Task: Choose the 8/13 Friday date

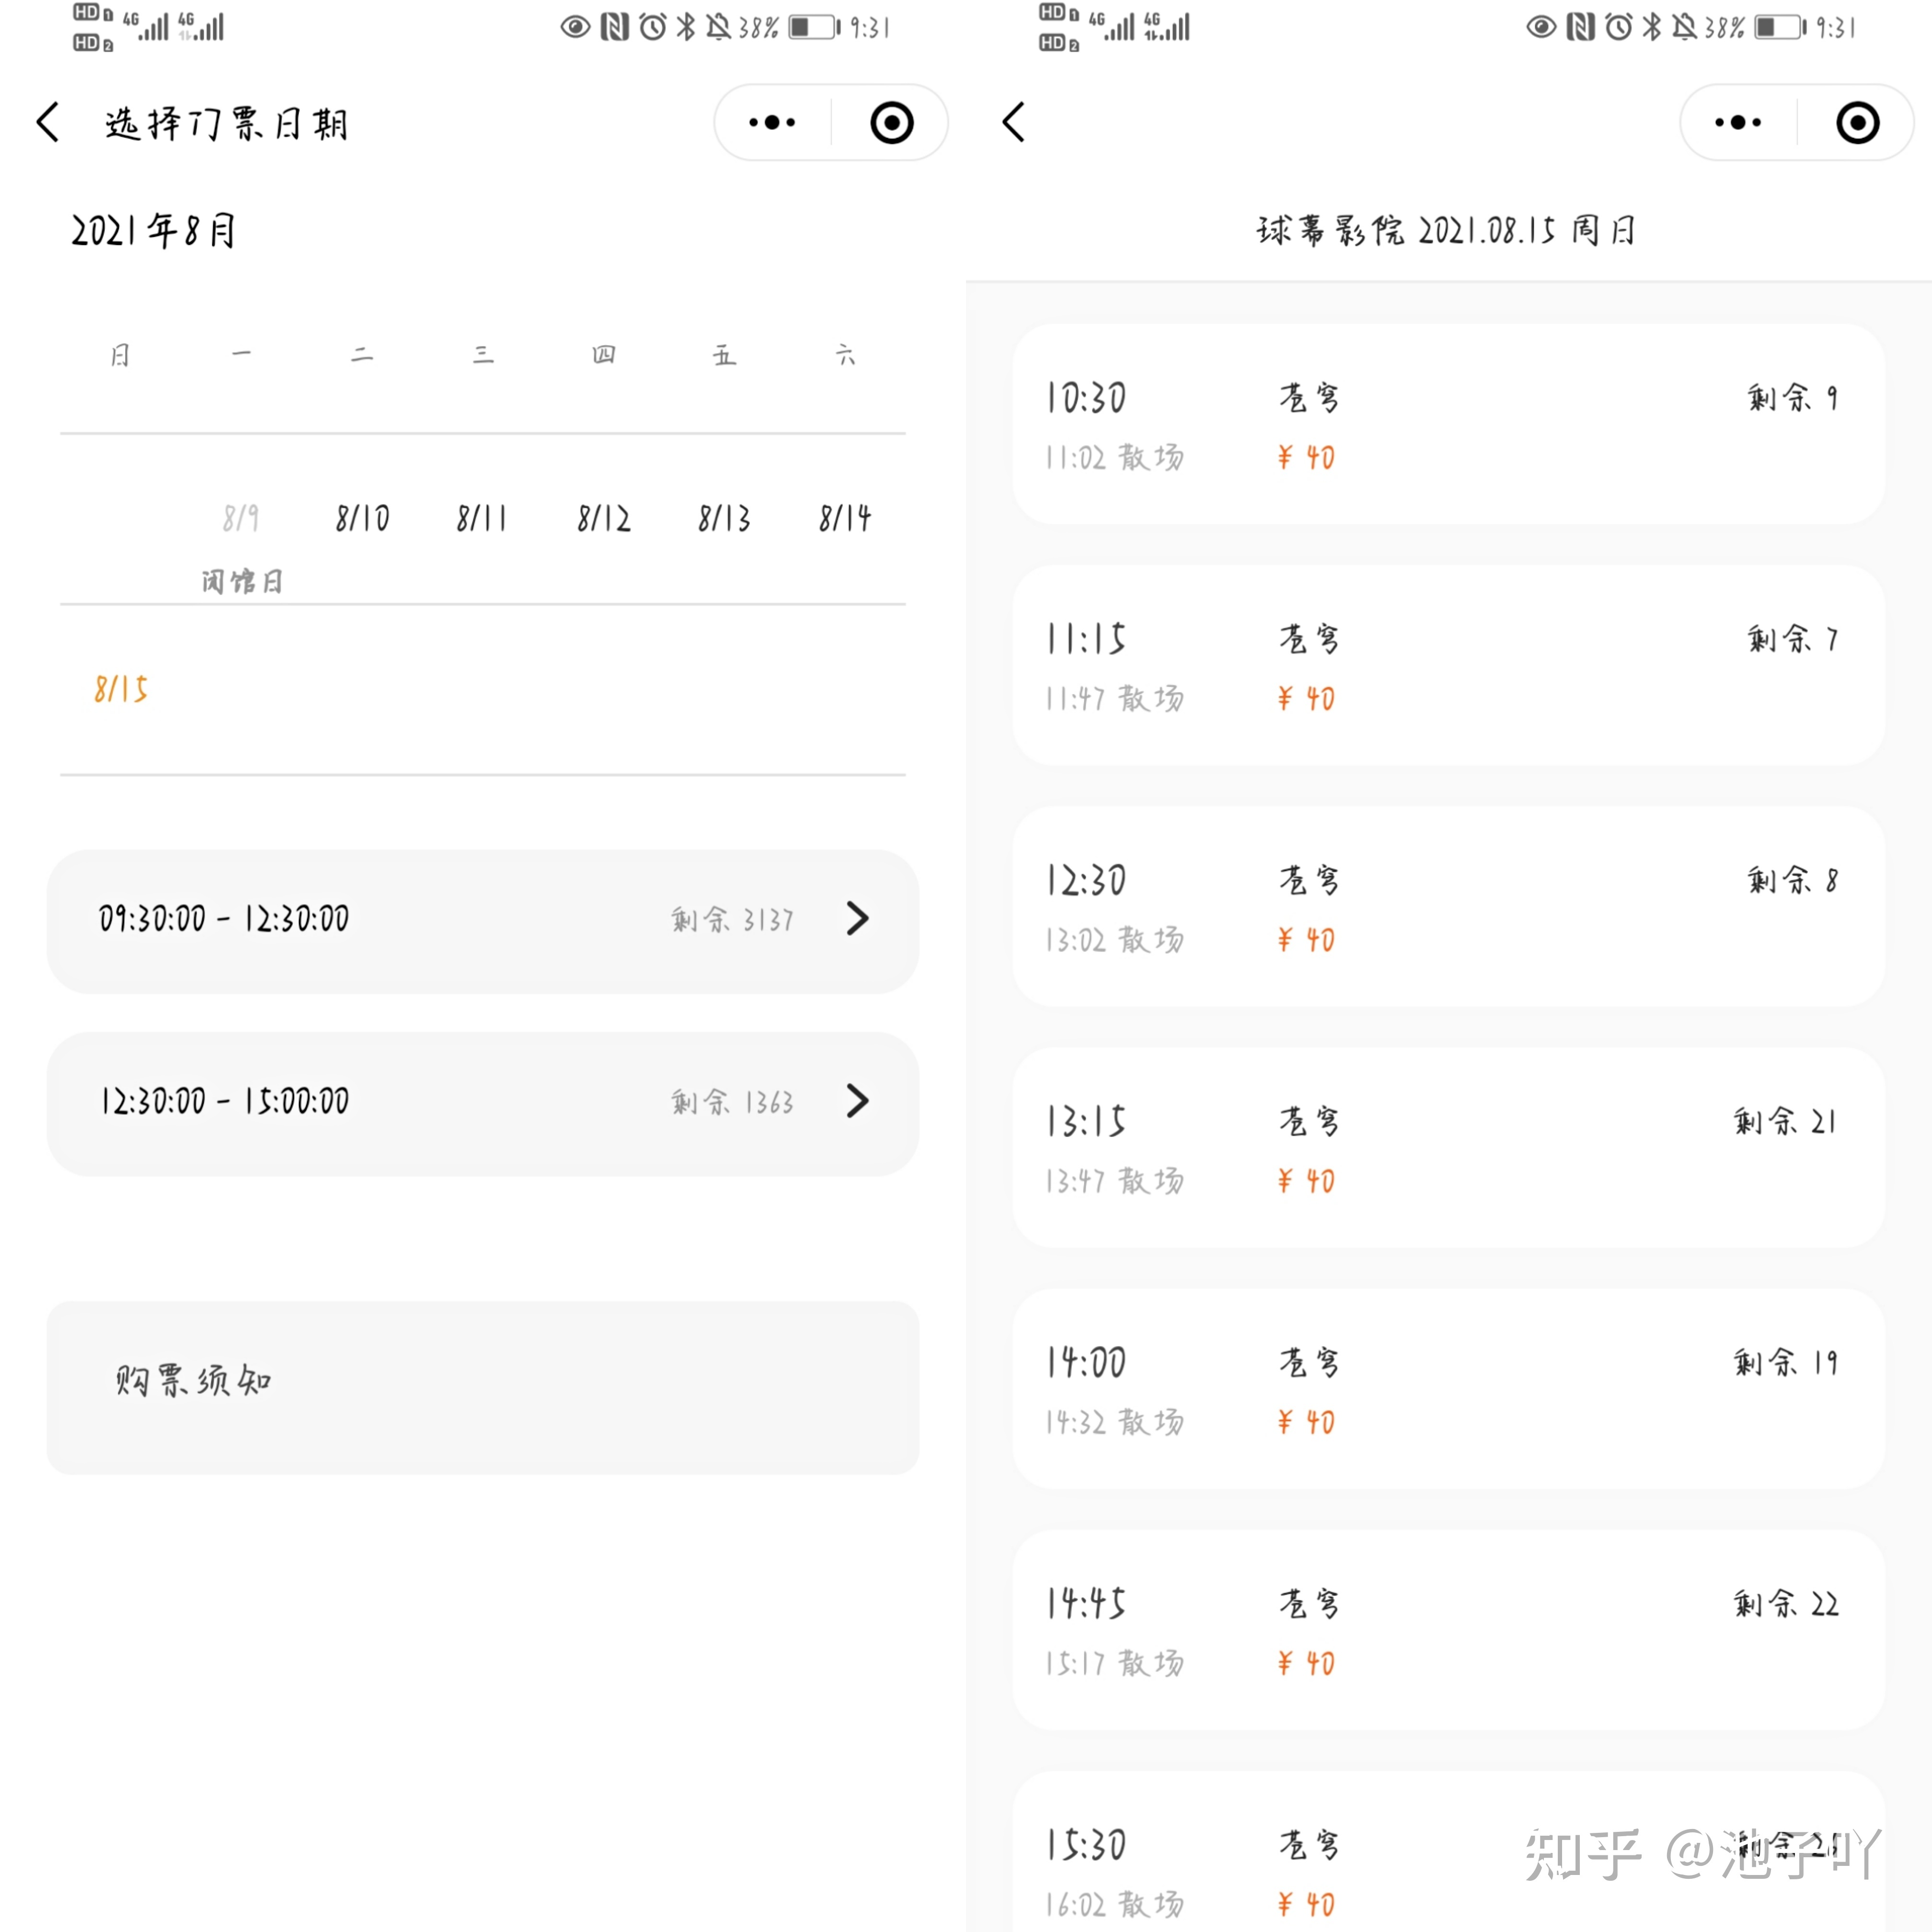Action: pyautogui.click(x=724, y=519)
